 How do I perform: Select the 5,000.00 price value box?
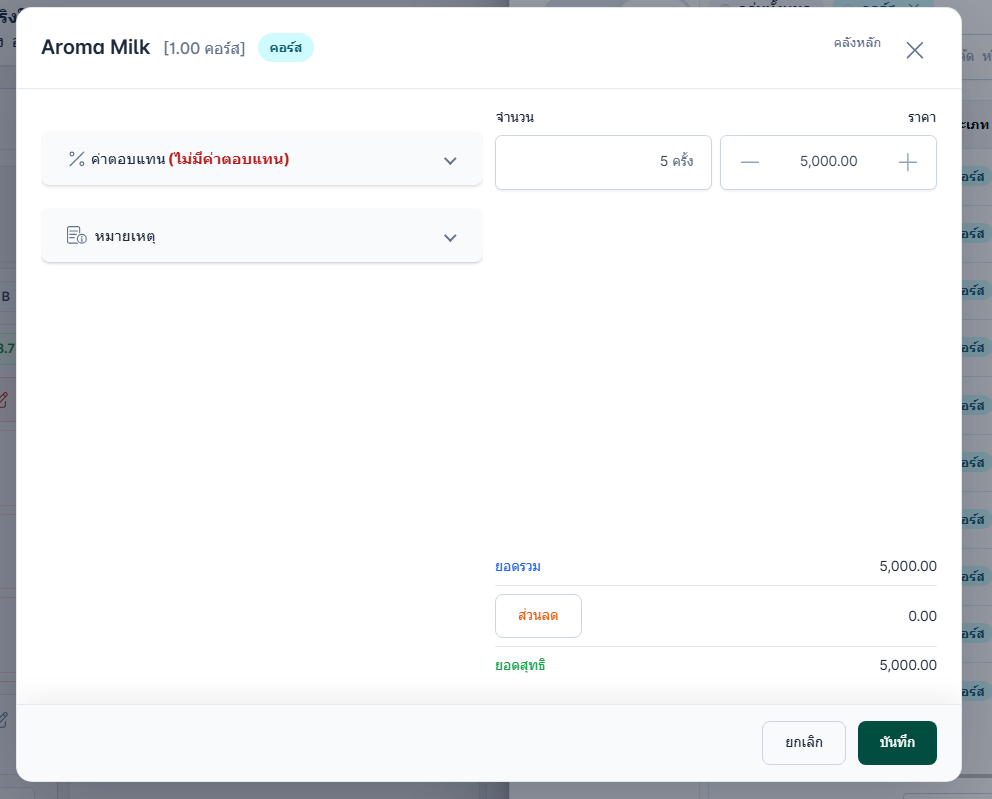point(828,161)
